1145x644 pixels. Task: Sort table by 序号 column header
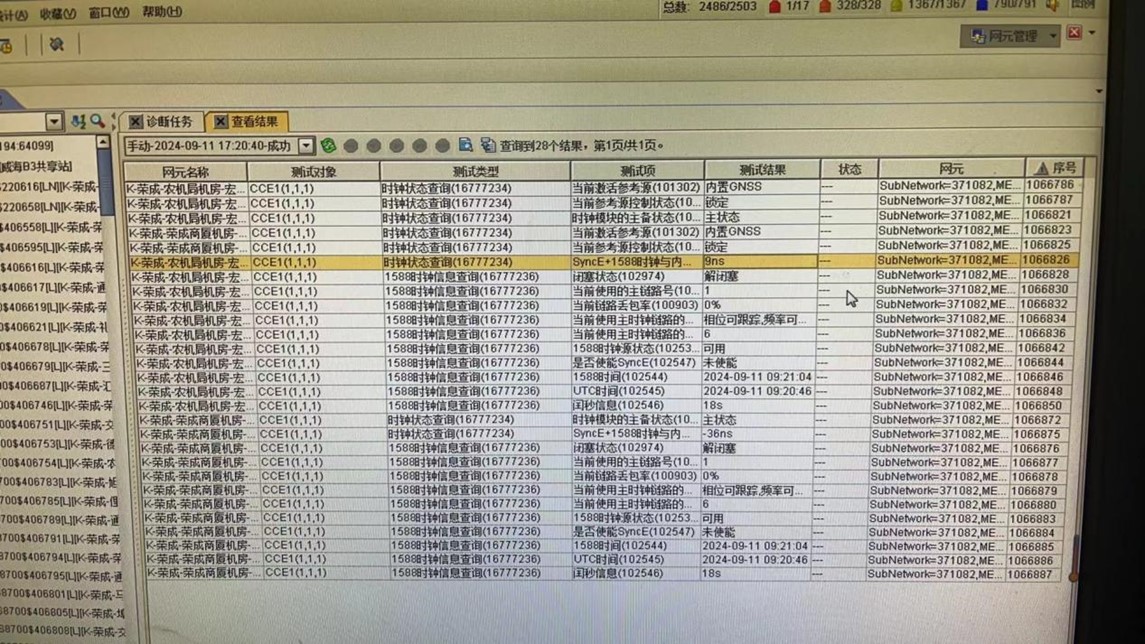point(1055,169)
